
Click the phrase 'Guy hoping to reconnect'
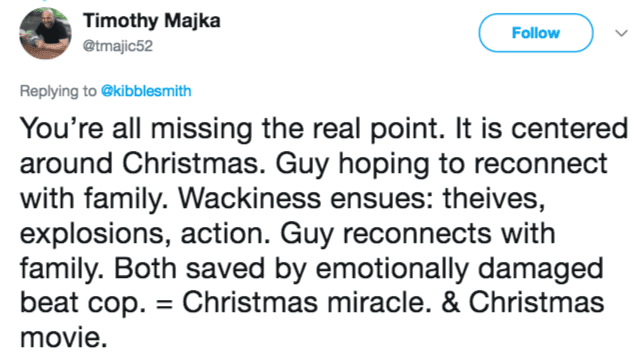tap(441, 164)
